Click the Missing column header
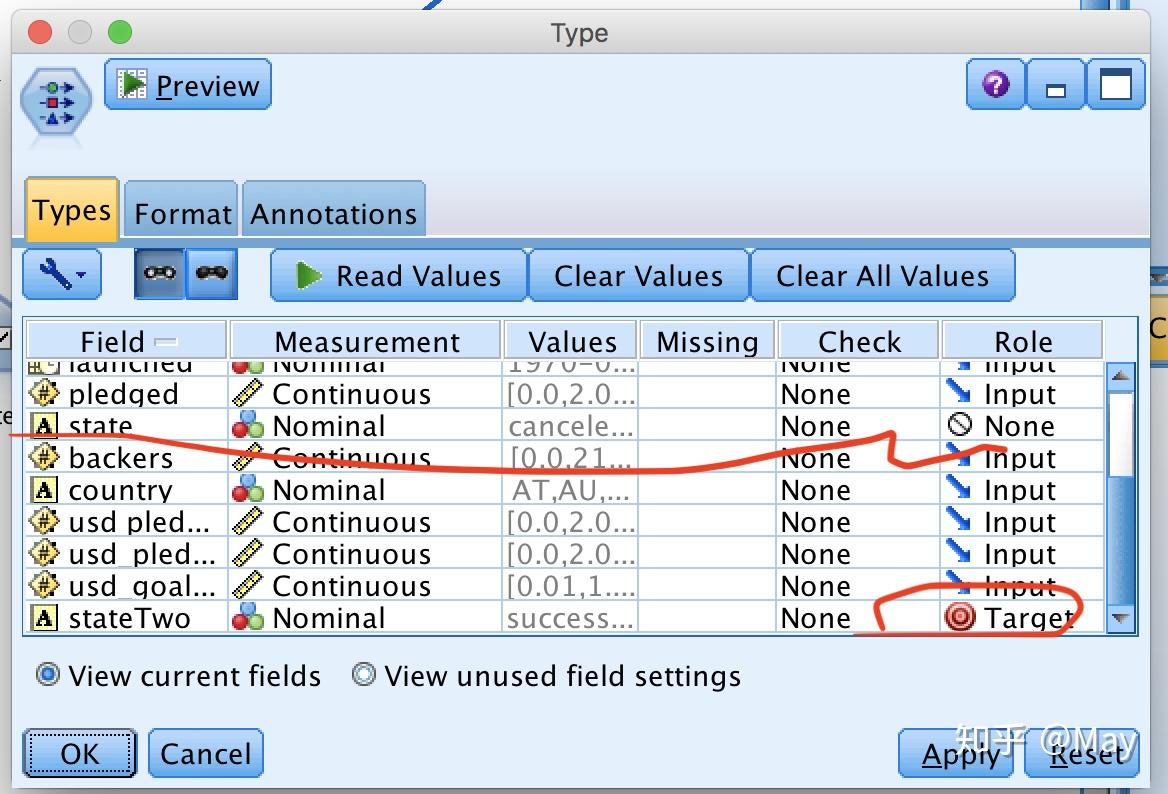This screenshot has height=794, width=1168. [x=707, y=341]
